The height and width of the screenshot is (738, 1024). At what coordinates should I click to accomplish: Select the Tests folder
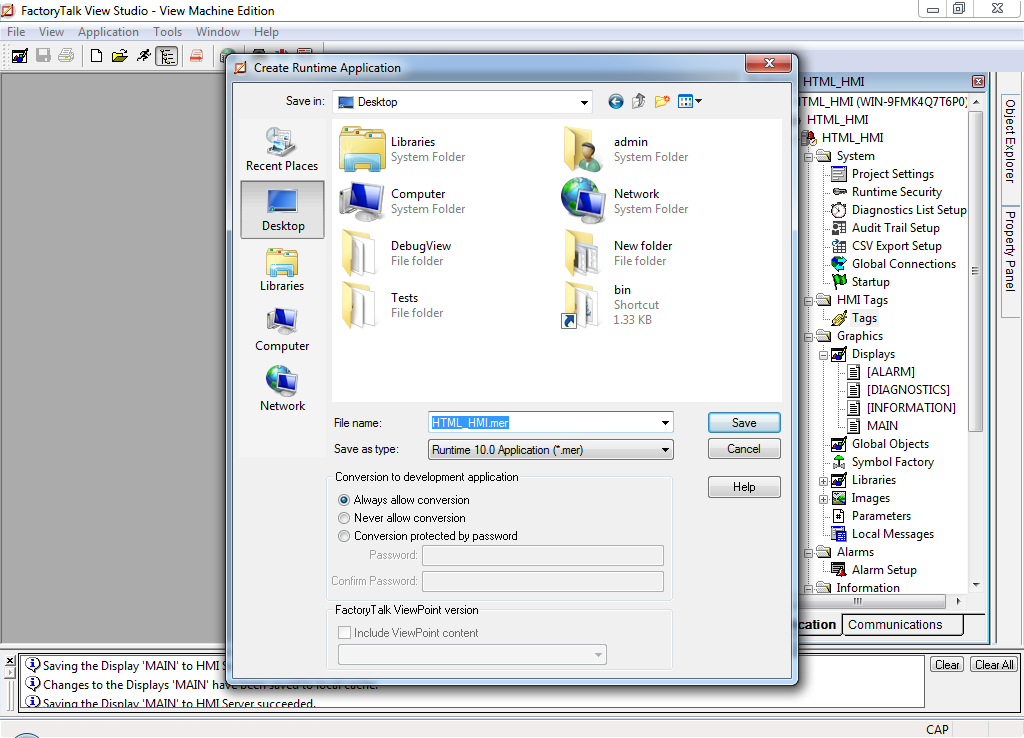click(392, 305)
